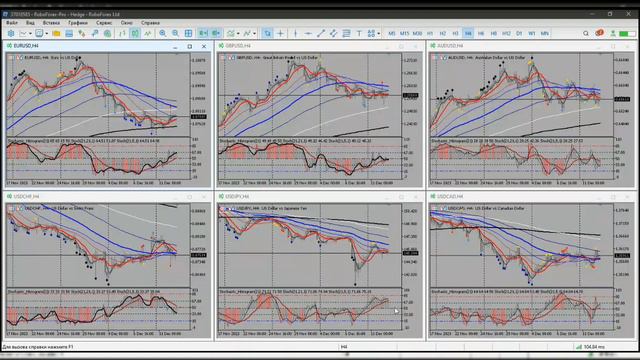Switch timeframe to W1

point(531,33)
